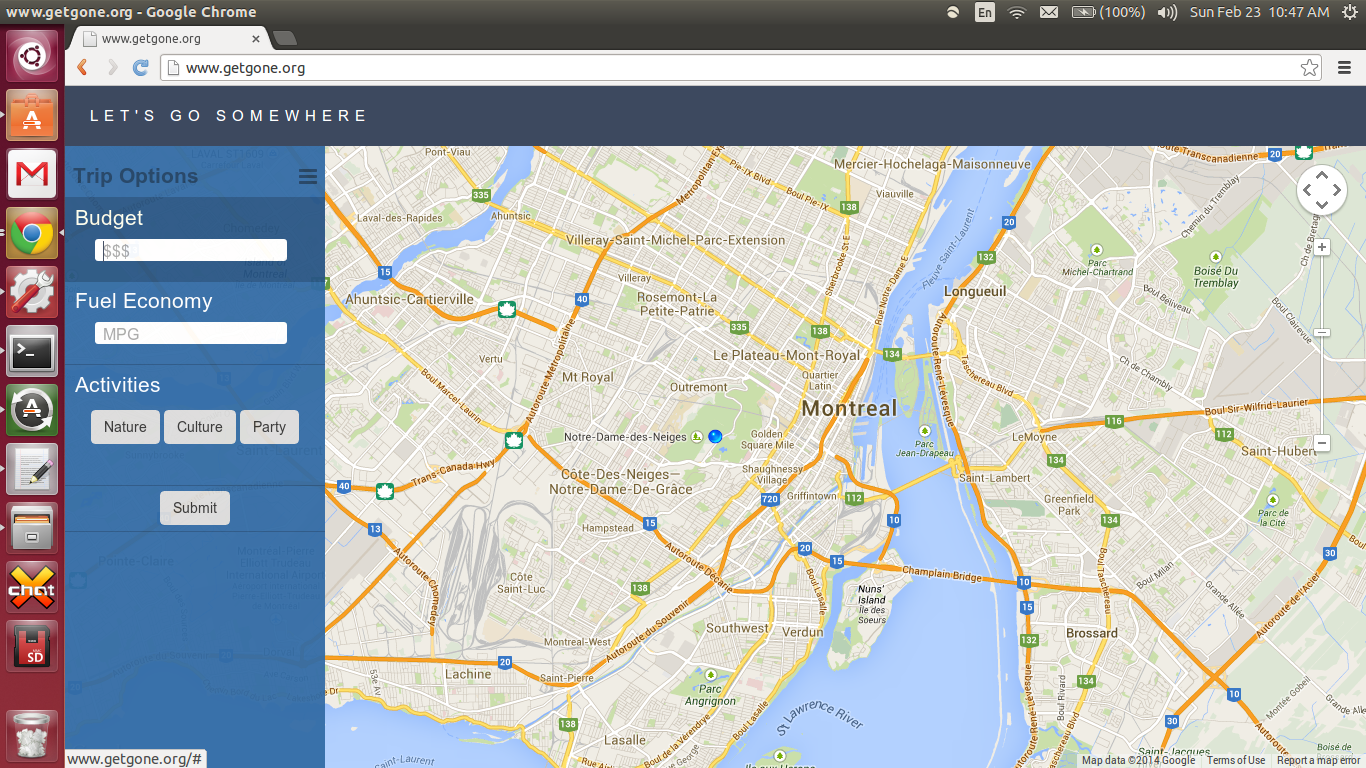This screenshot has width=1366, height=768.
Task: Click the Parc Jean-Drapeau park icon
Action: coord(924,431)
